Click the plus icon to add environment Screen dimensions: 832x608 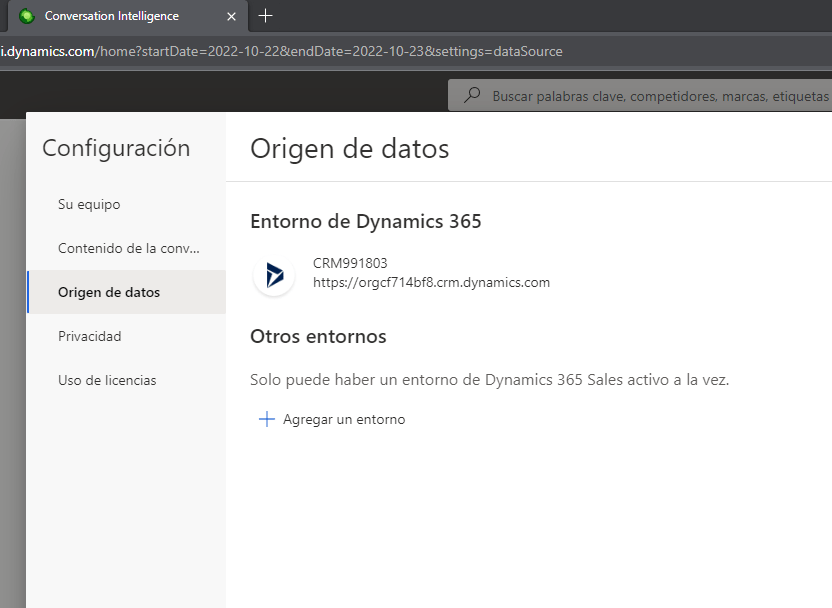click(x=266, y=419)
